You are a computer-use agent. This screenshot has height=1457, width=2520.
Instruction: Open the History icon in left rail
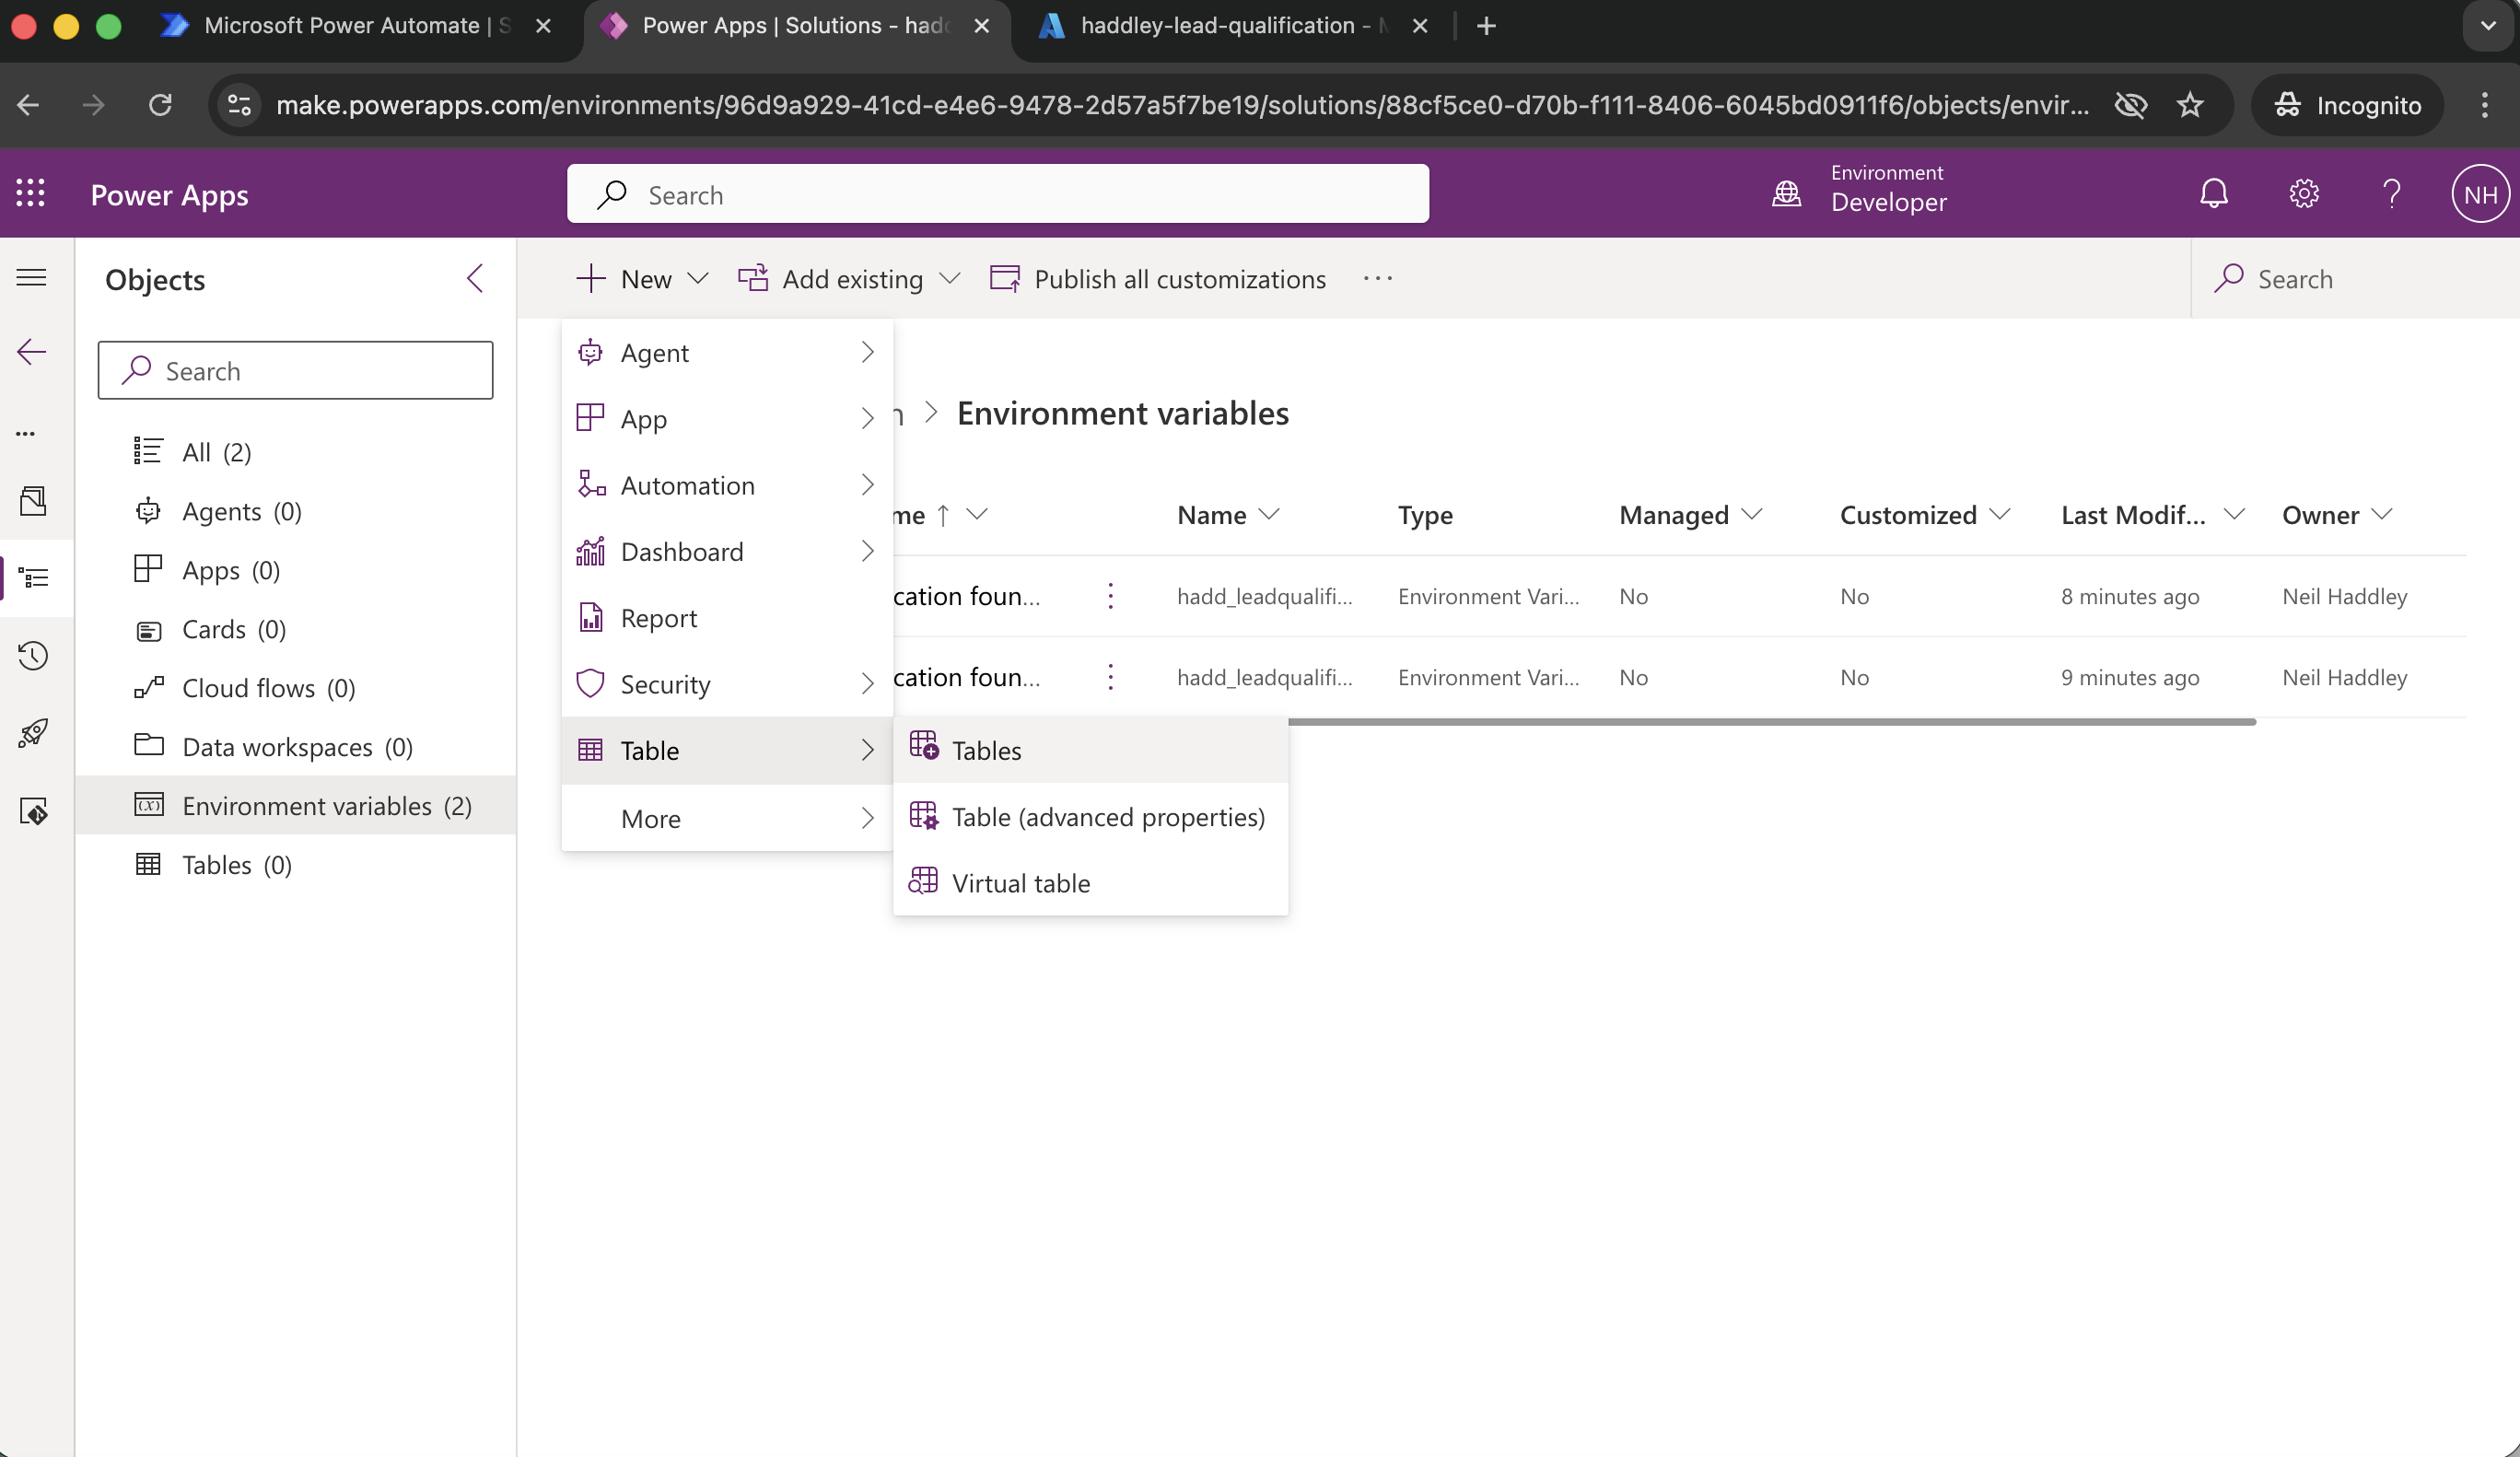33,656
